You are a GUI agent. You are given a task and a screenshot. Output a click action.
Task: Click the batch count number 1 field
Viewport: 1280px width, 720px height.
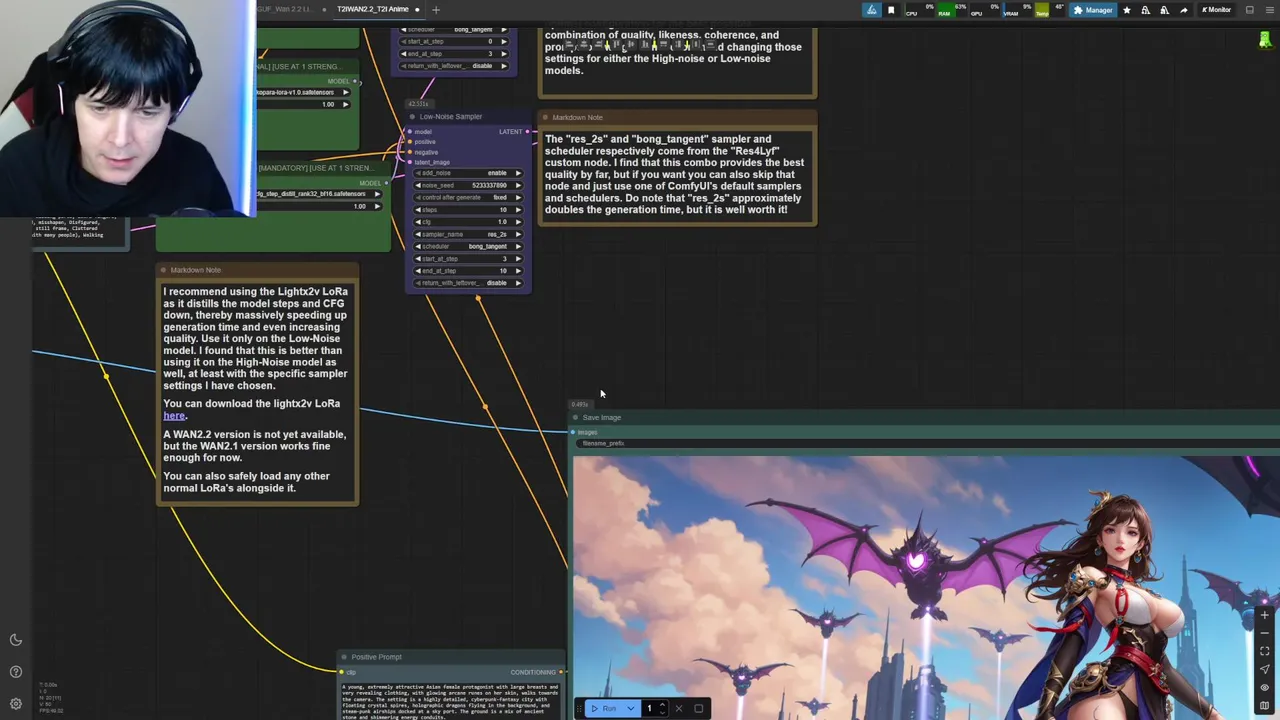coord(648,708)
